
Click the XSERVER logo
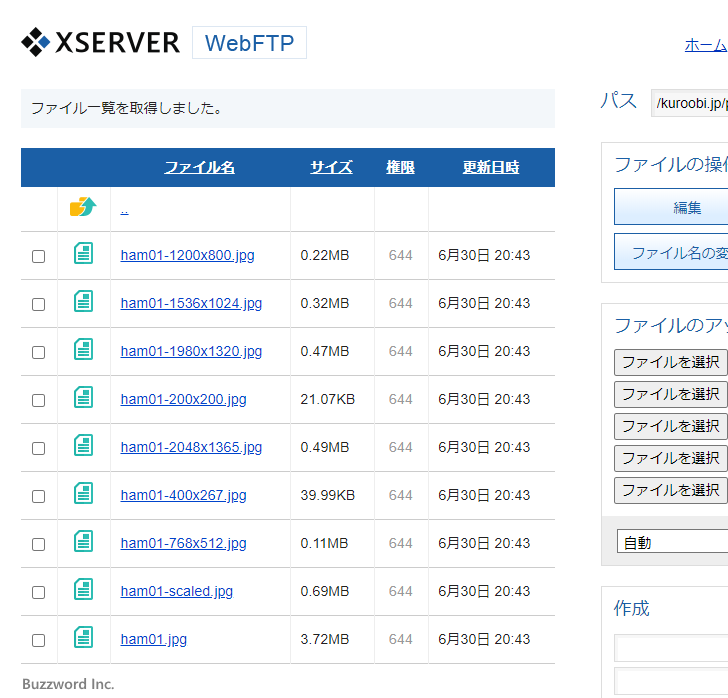point(100,42)
